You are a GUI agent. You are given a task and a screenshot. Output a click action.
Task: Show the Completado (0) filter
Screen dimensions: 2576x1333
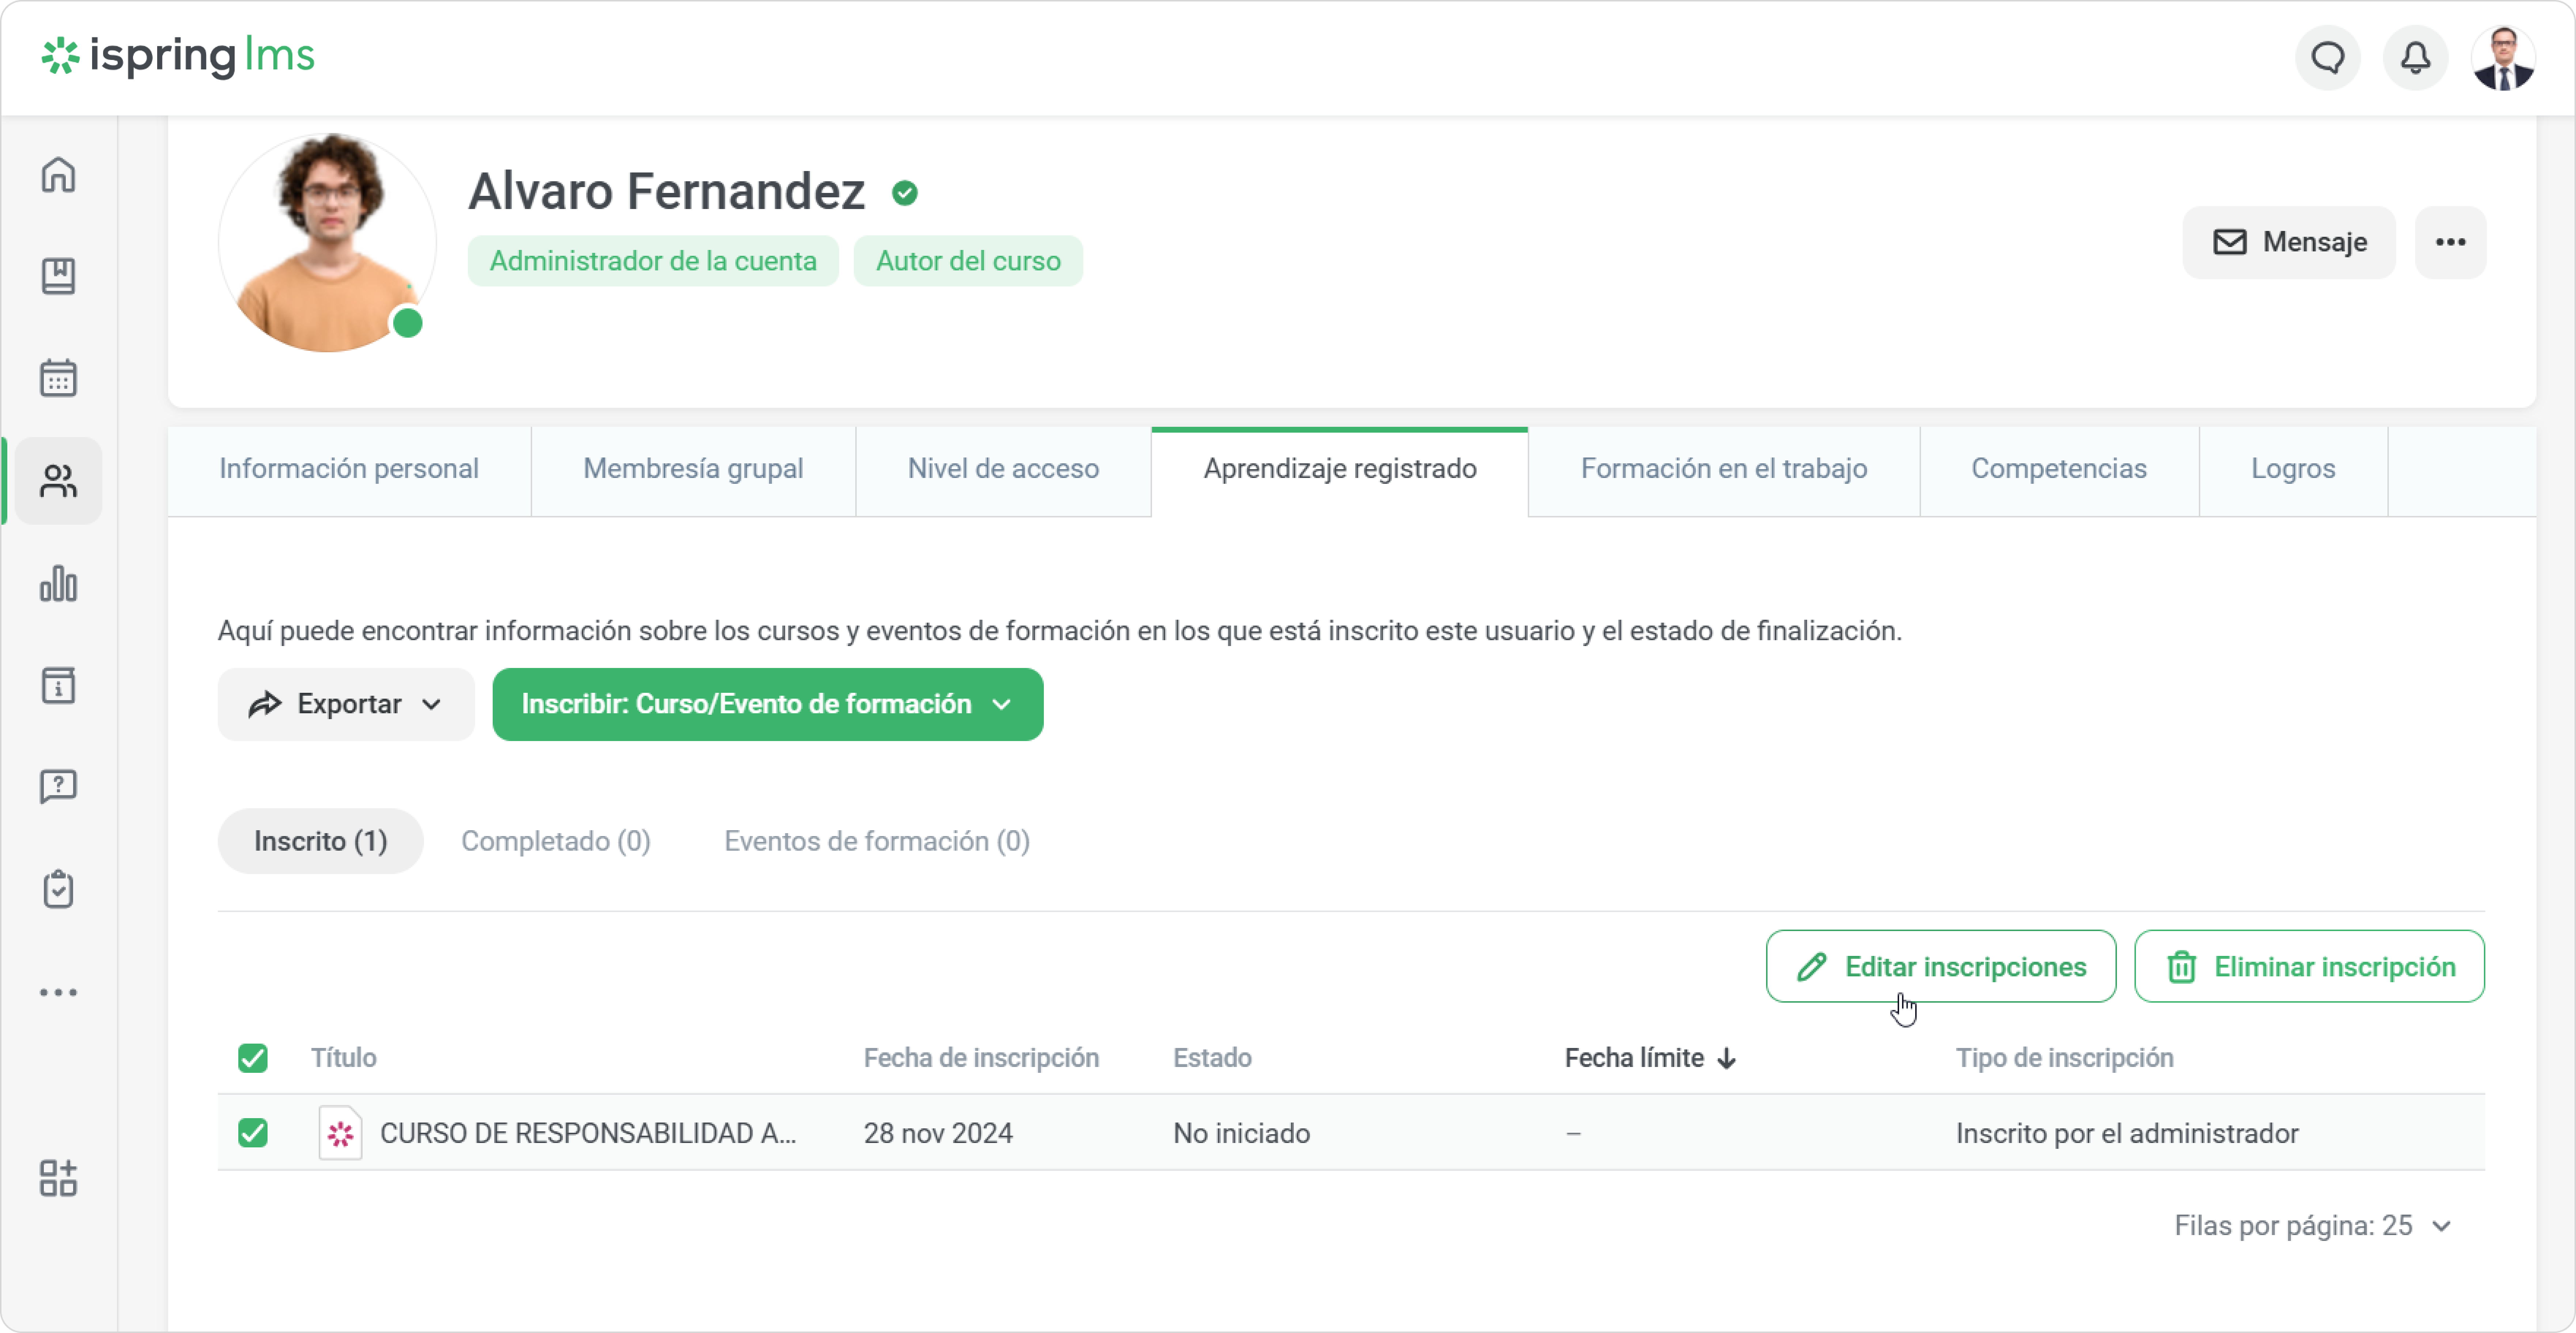coord(555,842)
